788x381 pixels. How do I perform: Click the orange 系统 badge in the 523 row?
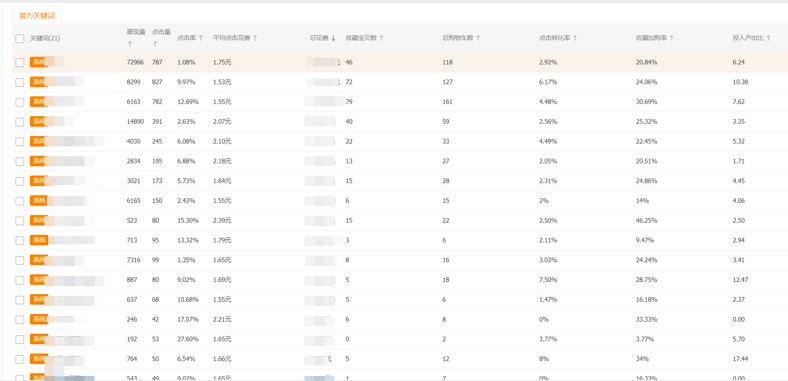pos(39,220)
